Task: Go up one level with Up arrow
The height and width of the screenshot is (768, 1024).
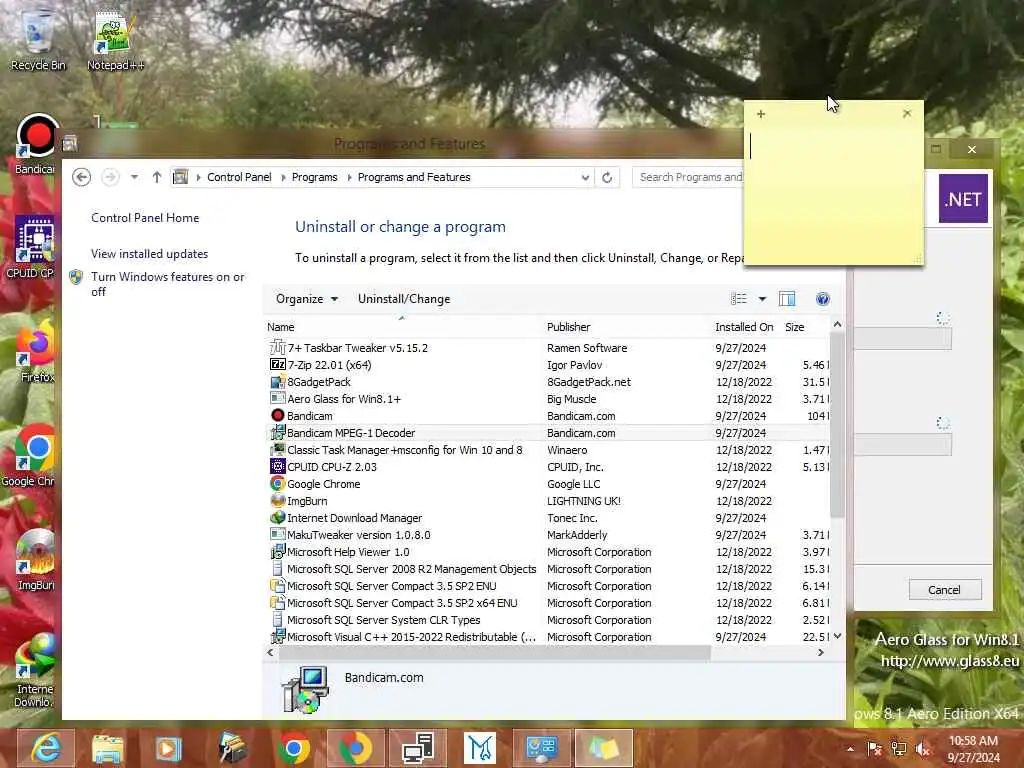Action: 157,177
